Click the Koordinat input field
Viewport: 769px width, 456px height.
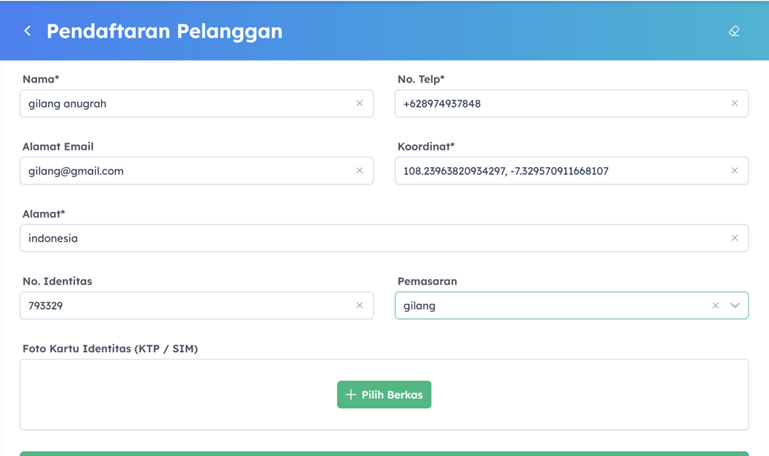[560, 171]
